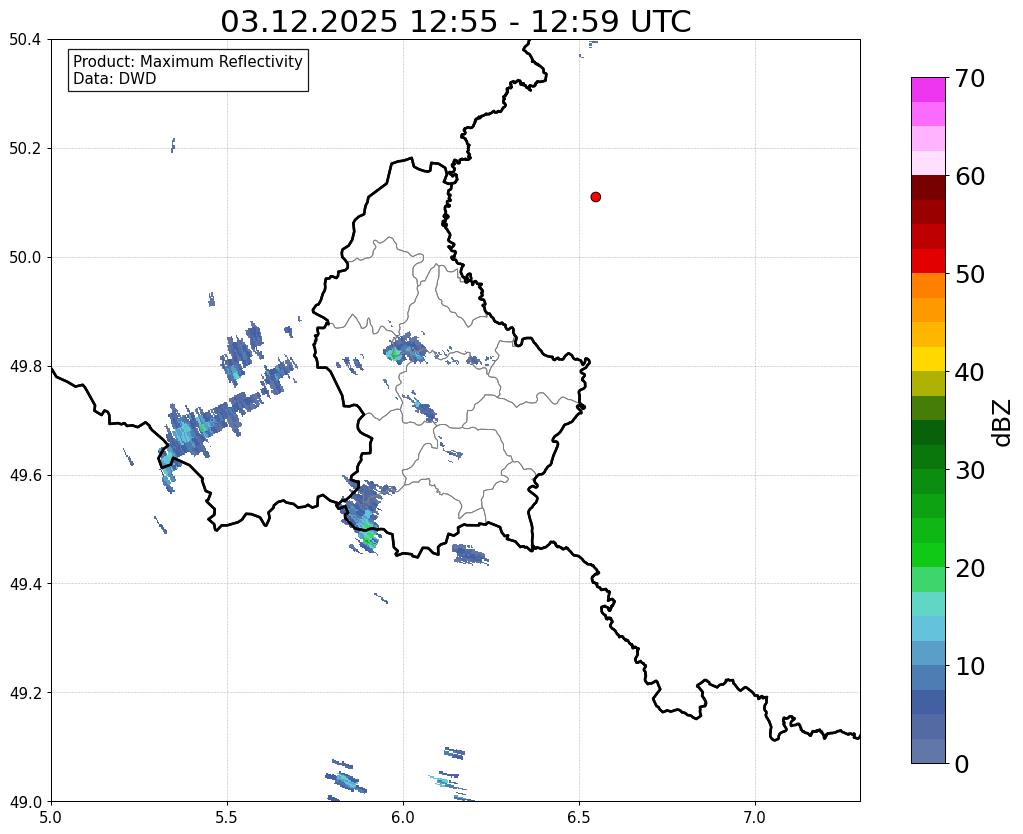Screen dimensions: 1023x834
Task: Pick the yellow colorbar segment near 40
Action: 928,359
